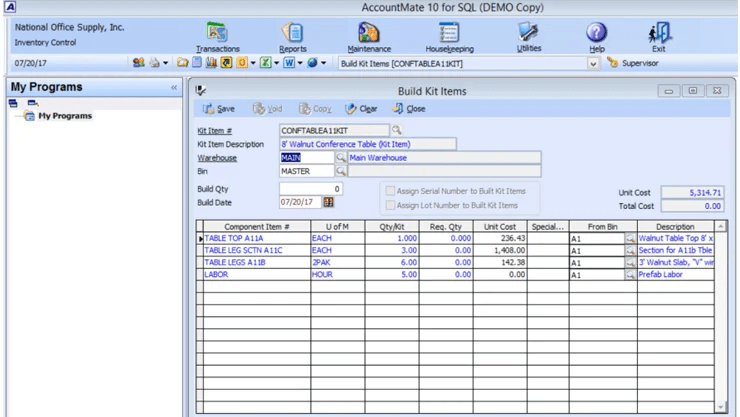
Task: Click first icon under My Programs header
Action: click(x=13, y=103)
